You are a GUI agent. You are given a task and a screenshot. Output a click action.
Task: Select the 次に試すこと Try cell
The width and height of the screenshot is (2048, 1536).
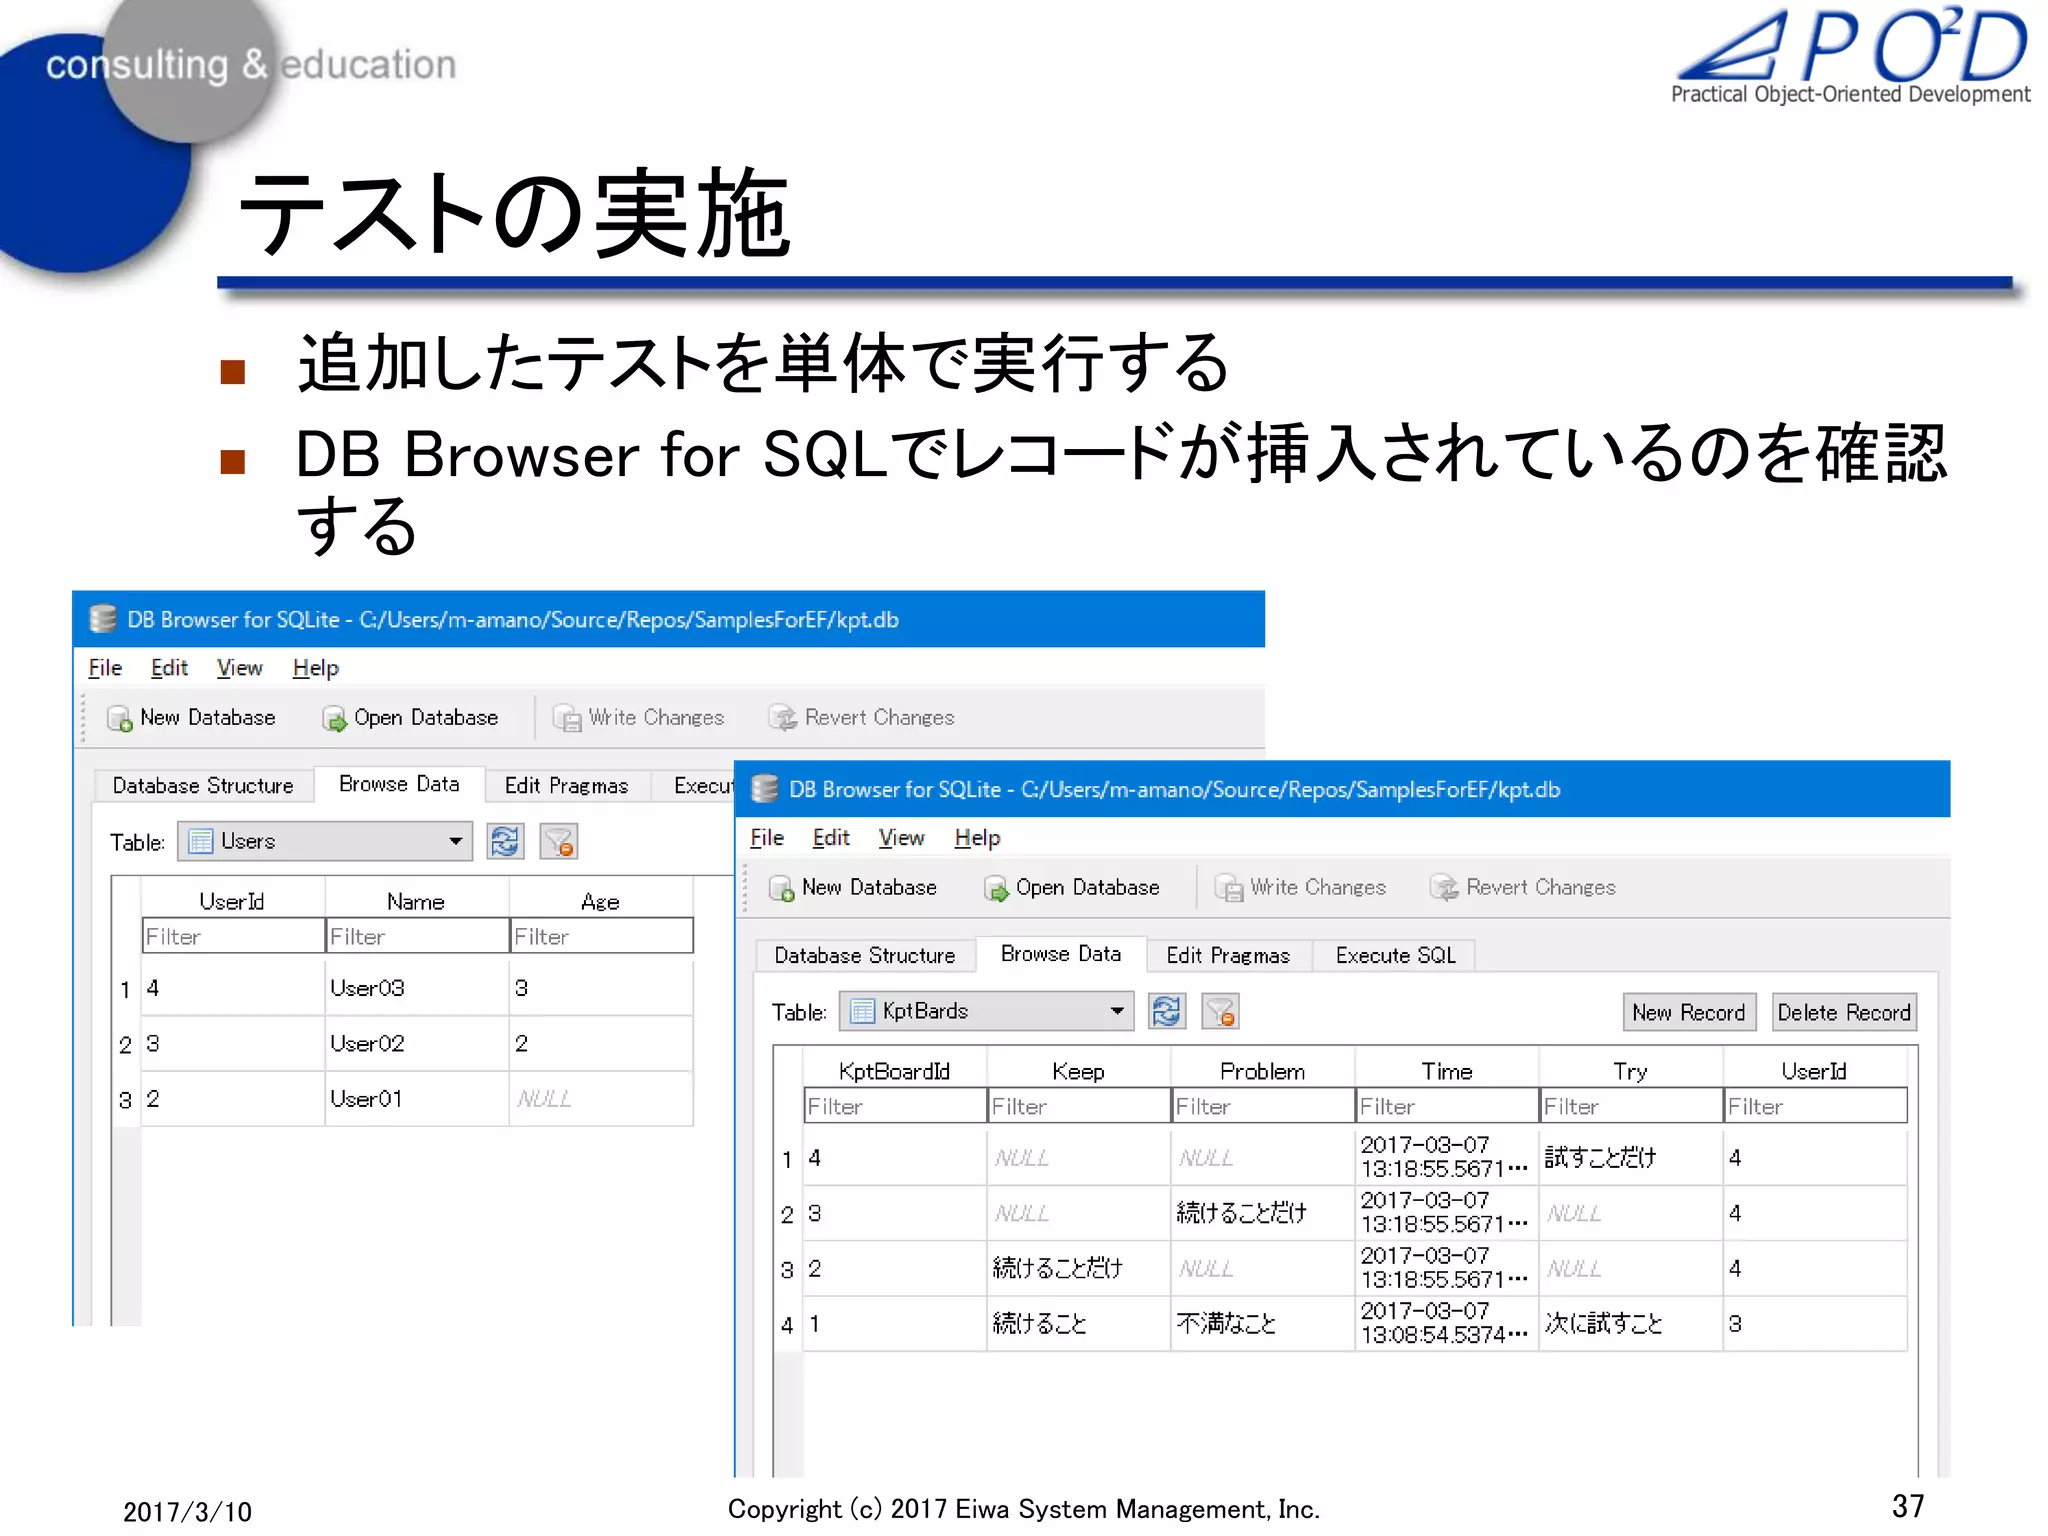click(x=1631, y=1324)
